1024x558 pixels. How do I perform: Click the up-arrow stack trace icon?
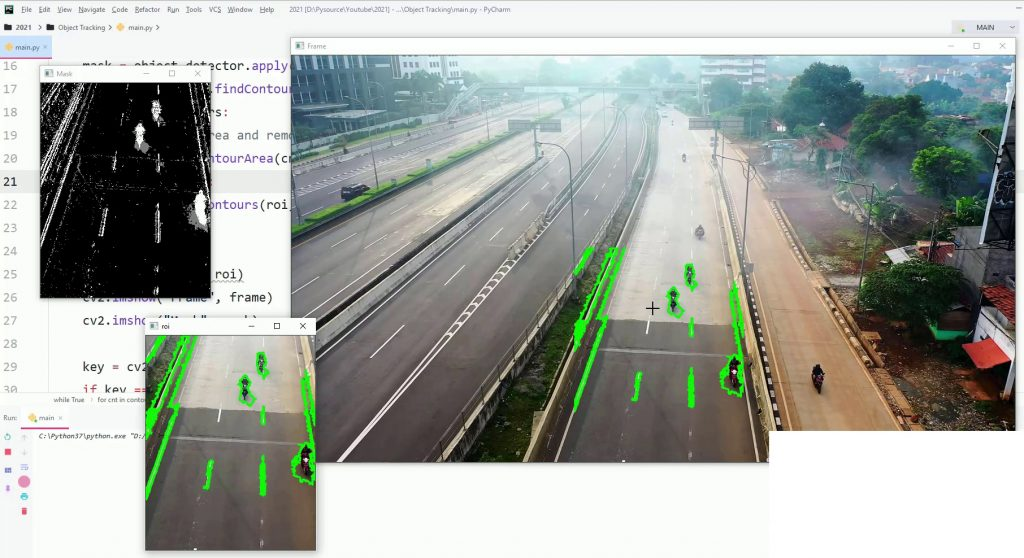[24, 437]
